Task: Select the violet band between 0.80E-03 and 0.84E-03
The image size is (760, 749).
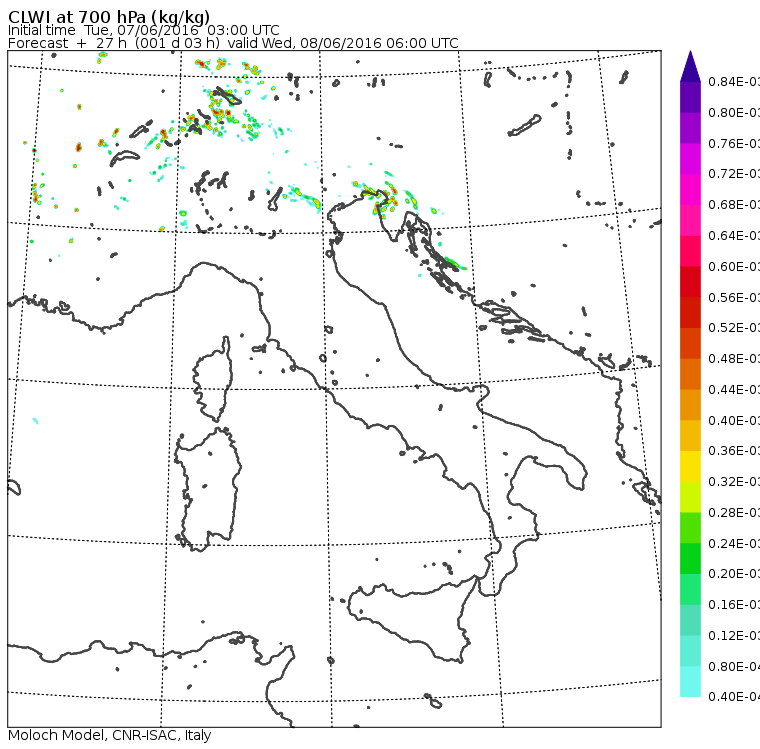Action: (x=690, y=97)
